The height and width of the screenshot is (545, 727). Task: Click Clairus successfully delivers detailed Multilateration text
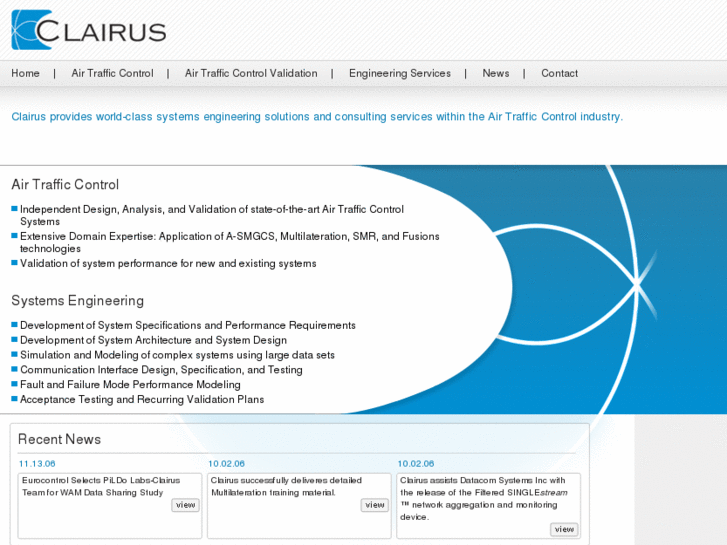(x=286, y=486)
